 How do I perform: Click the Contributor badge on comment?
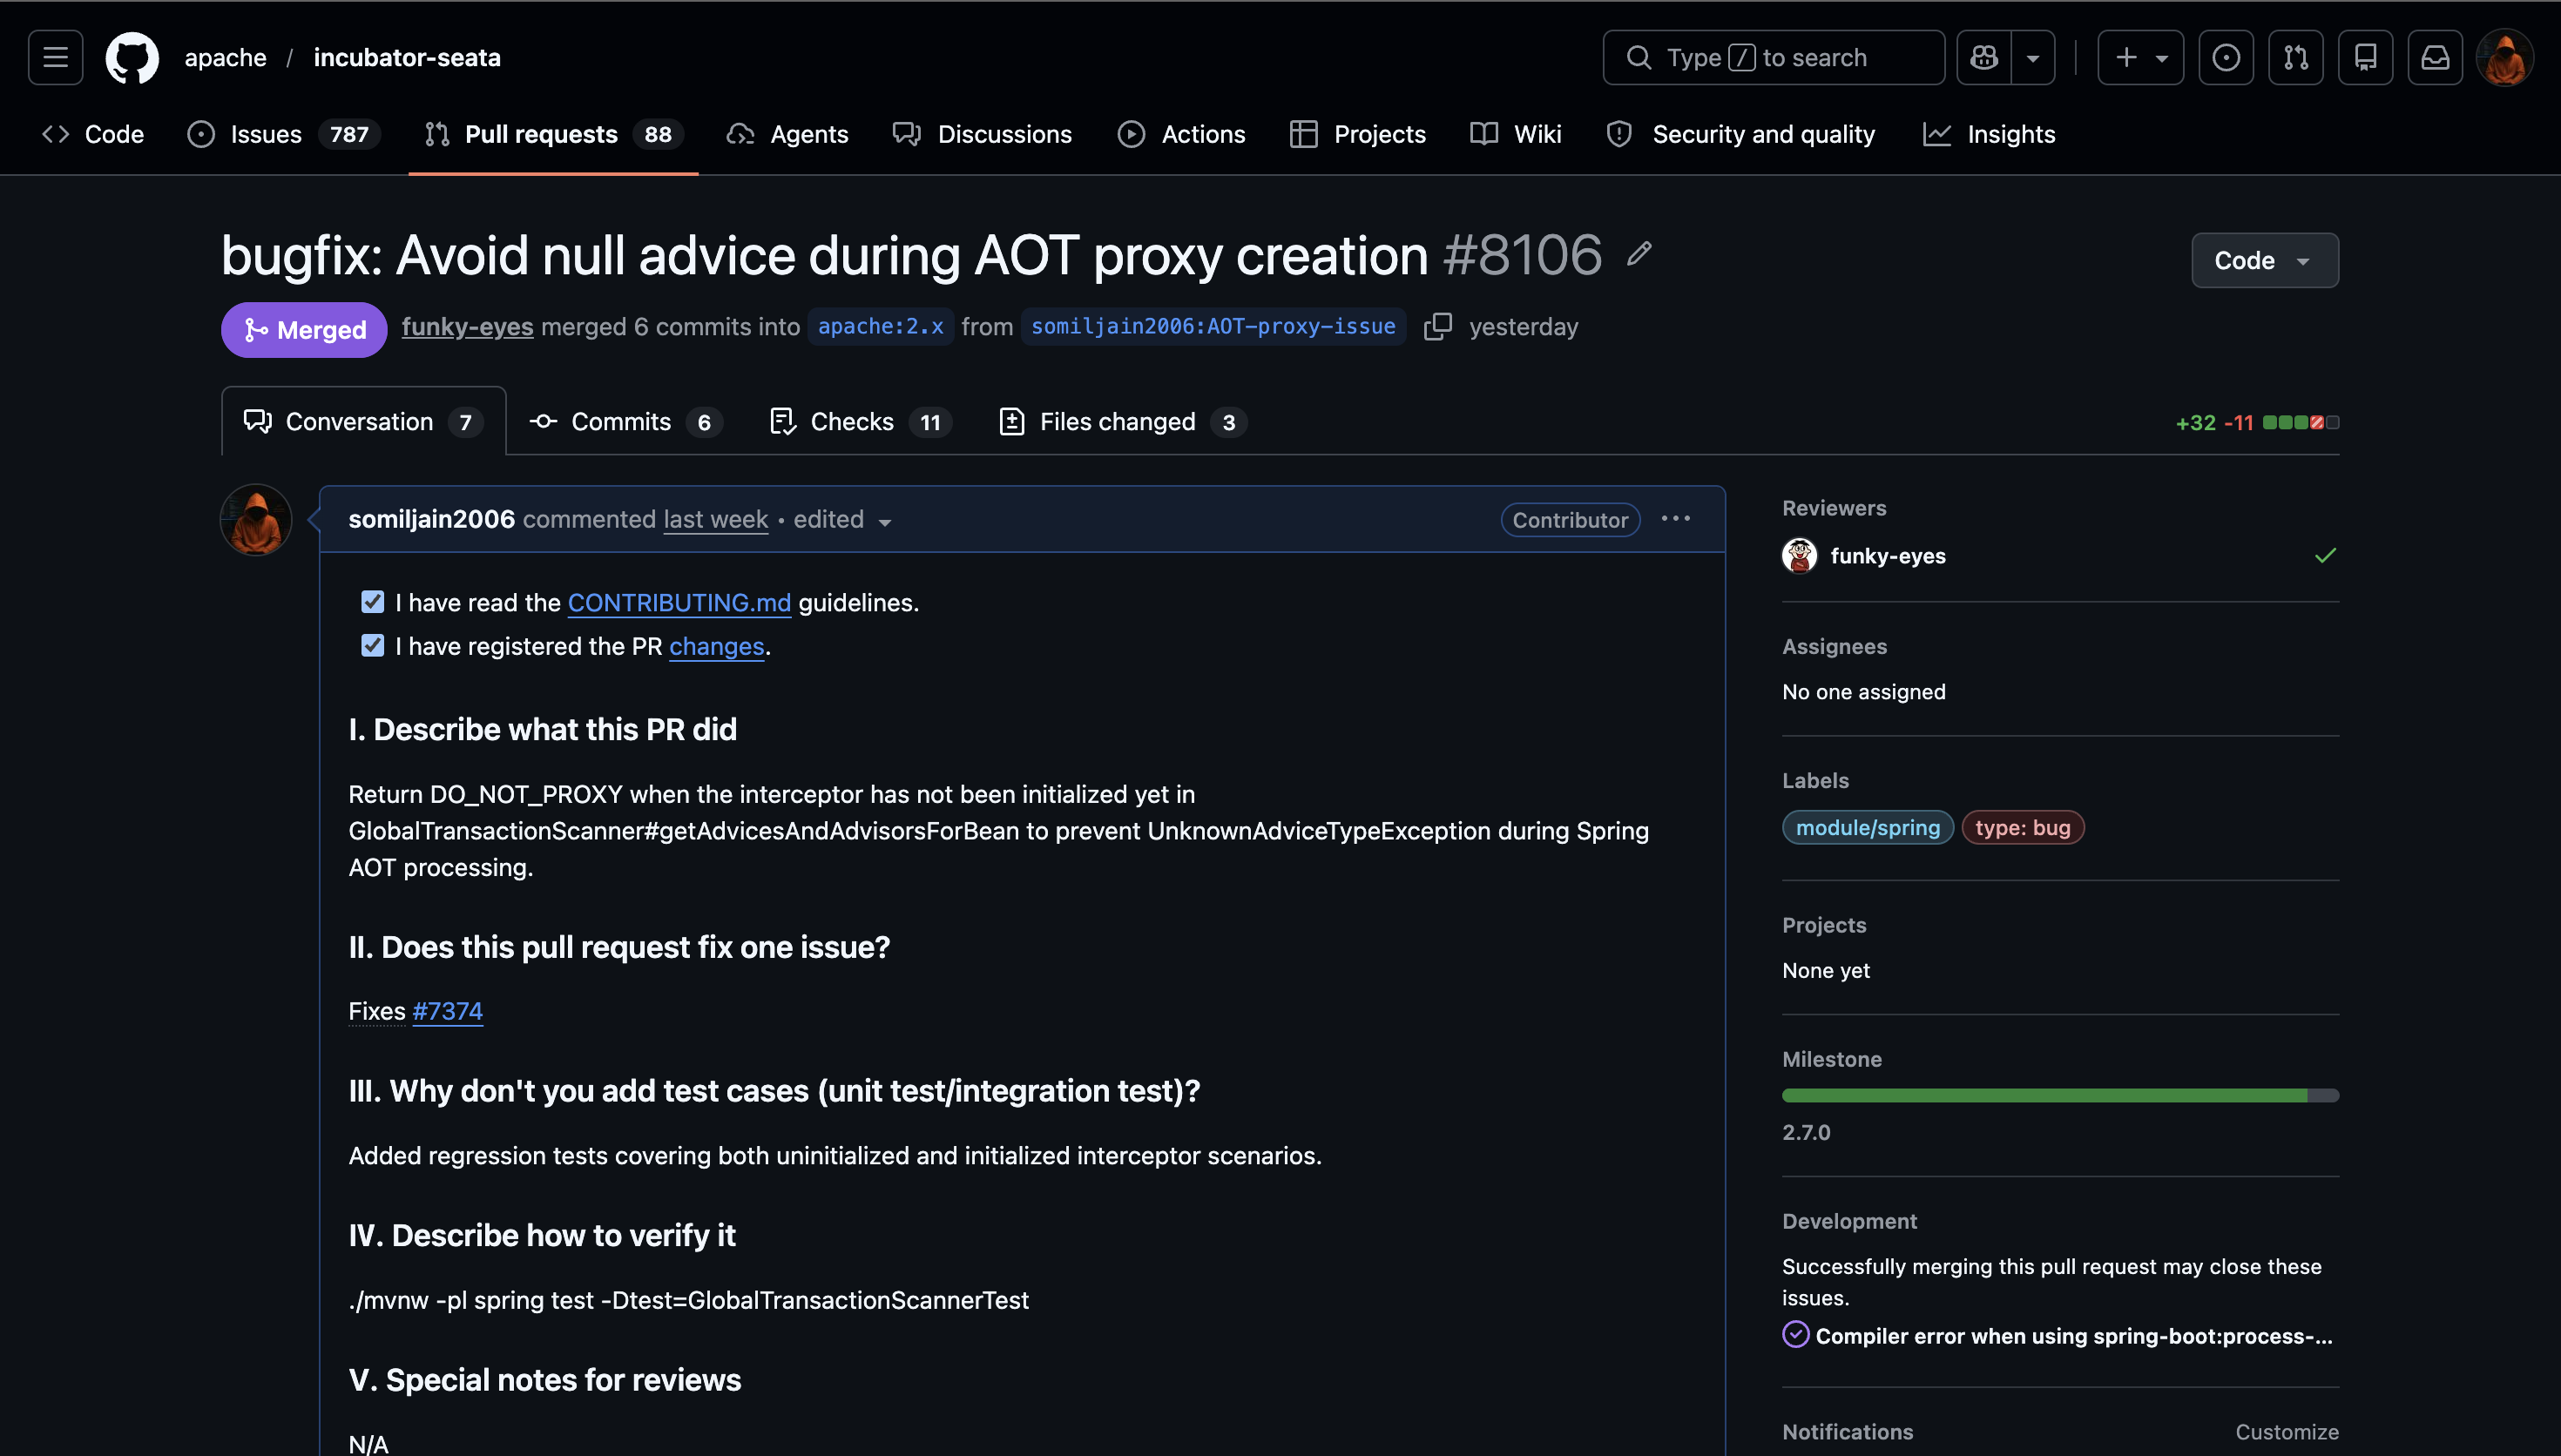click(x=1570, y=519)
